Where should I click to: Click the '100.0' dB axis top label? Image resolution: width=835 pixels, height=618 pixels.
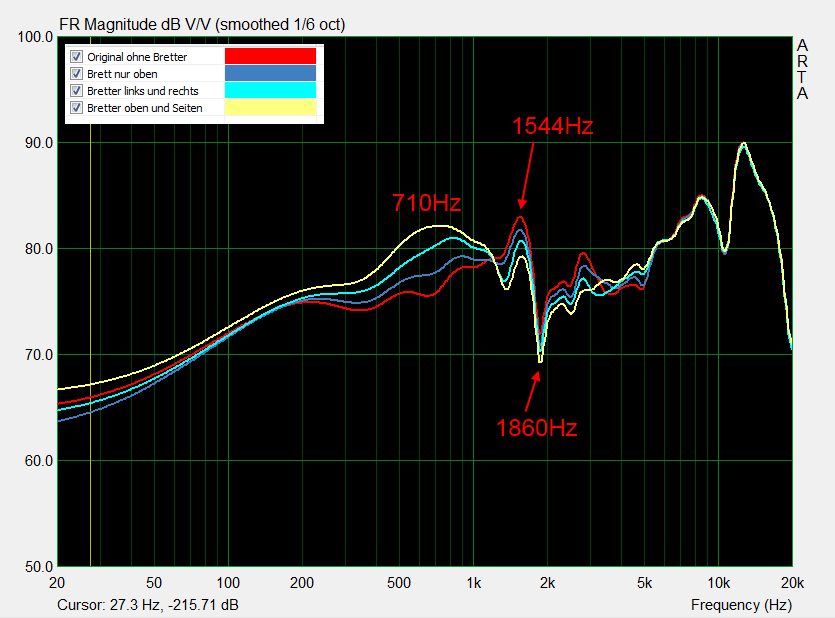34,37
